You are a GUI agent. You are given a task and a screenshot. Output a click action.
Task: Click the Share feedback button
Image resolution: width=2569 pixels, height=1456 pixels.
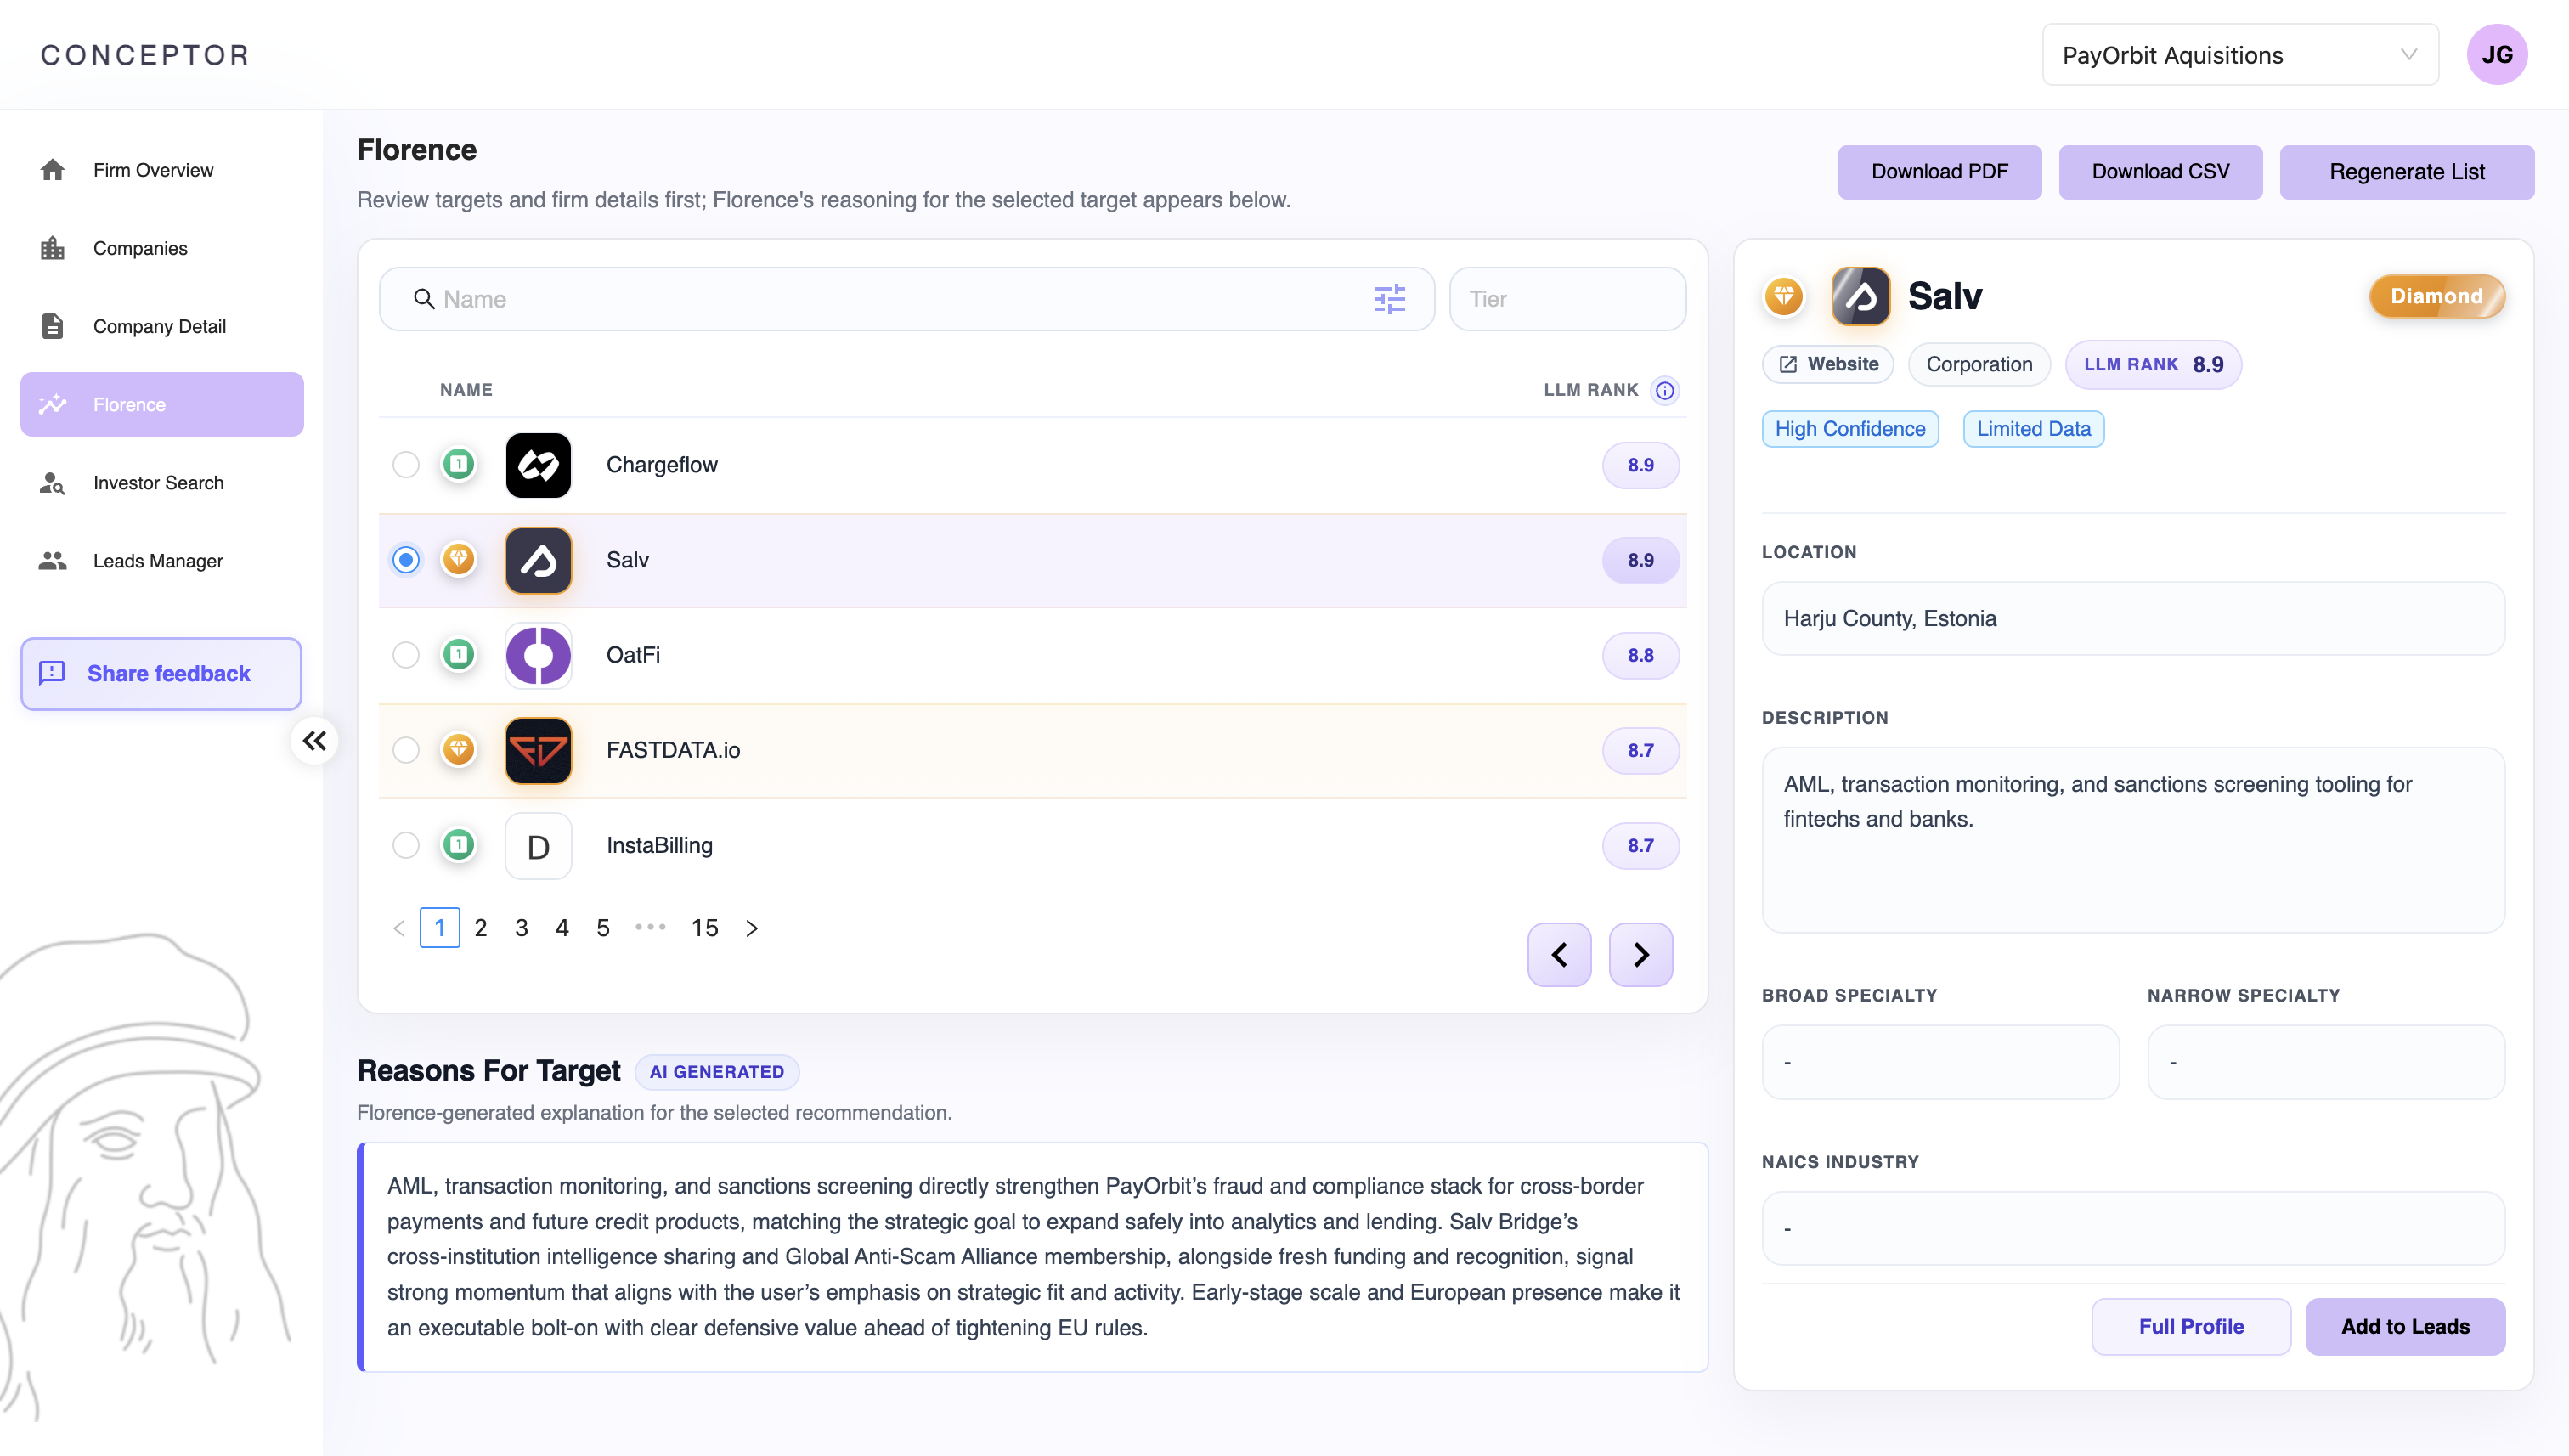tap(161, 674)
